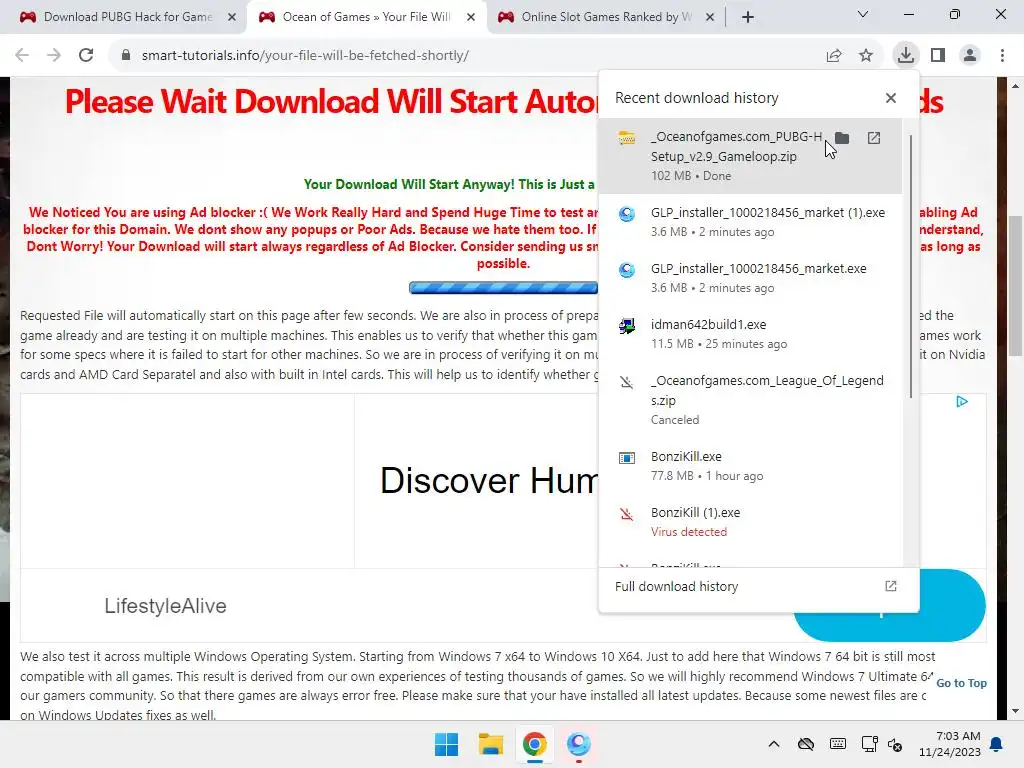Close the Online Slot Games tab
The width and height of the screenshot is (1024, 768).
(x=710, y=18)
